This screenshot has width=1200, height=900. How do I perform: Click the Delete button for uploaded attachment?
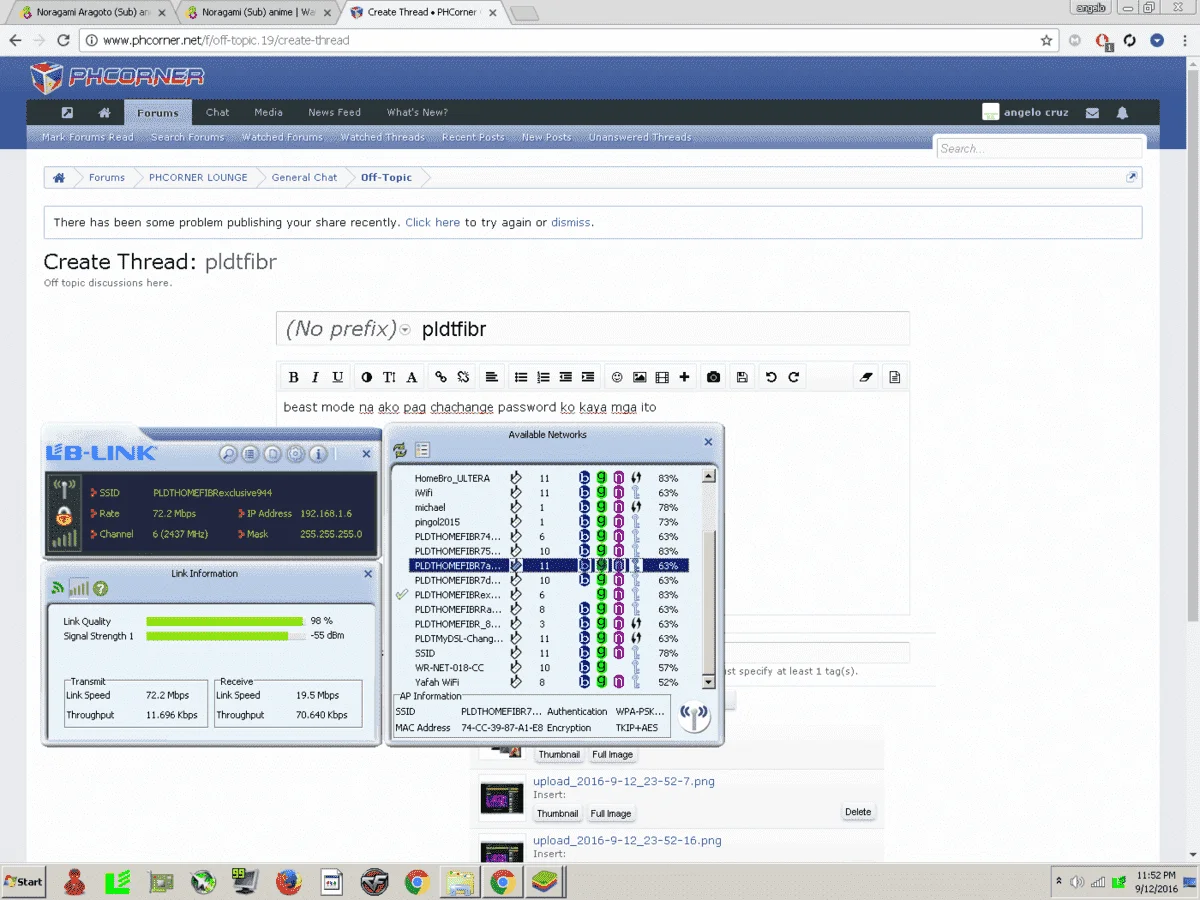pyautogui.click(x=858, y=812)
